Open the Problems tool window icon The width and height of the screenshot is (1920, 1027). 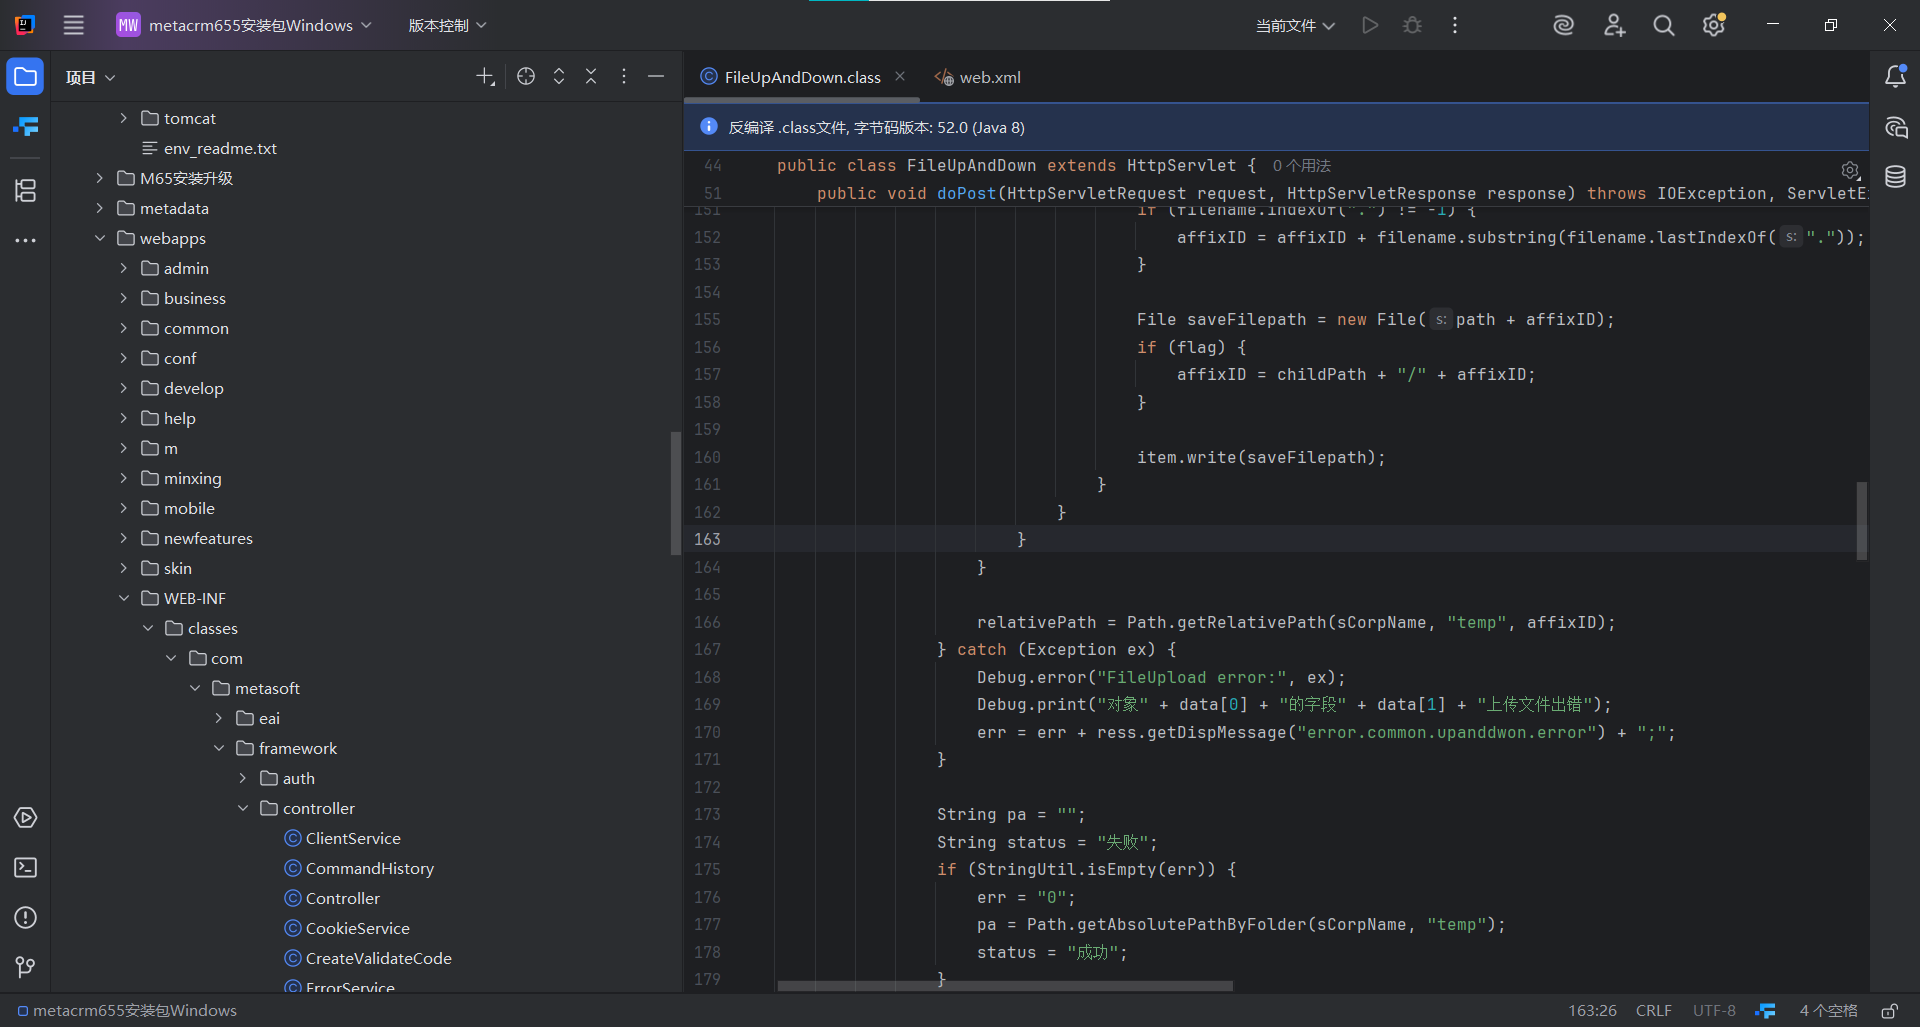[25, 917]
